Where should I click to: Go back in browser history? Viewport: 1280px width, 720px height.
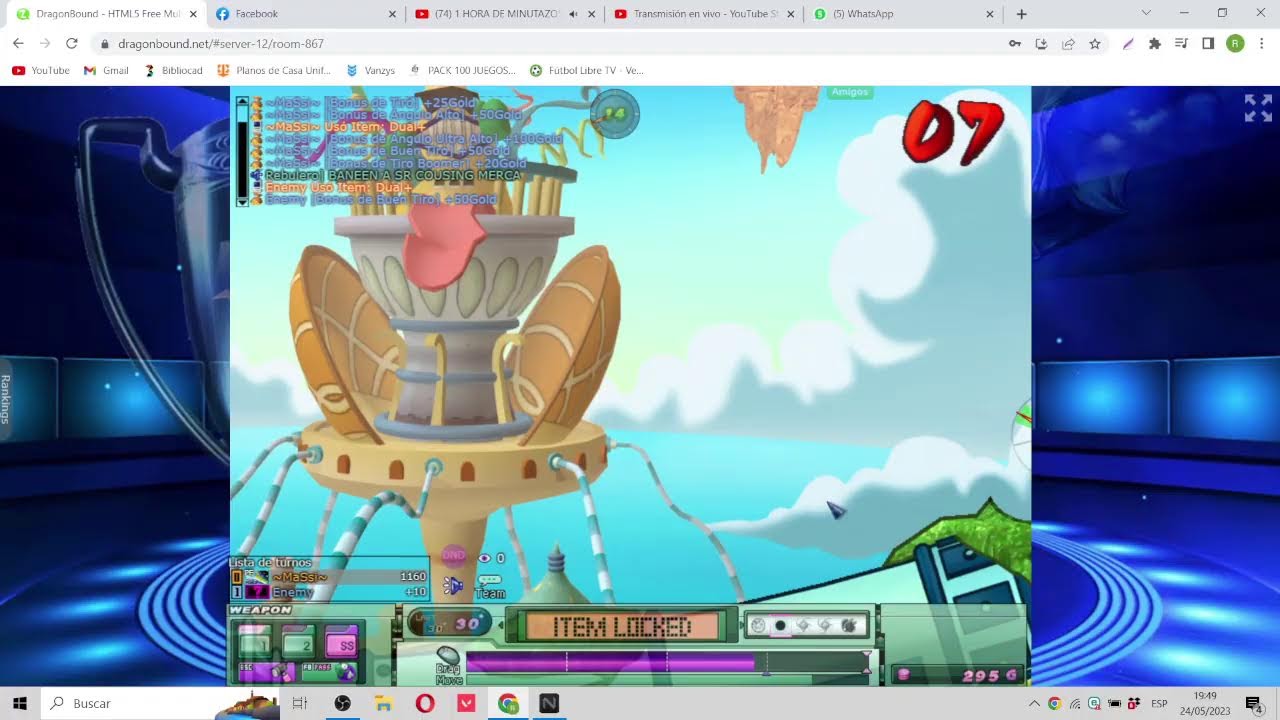click(x=18, y=44)
